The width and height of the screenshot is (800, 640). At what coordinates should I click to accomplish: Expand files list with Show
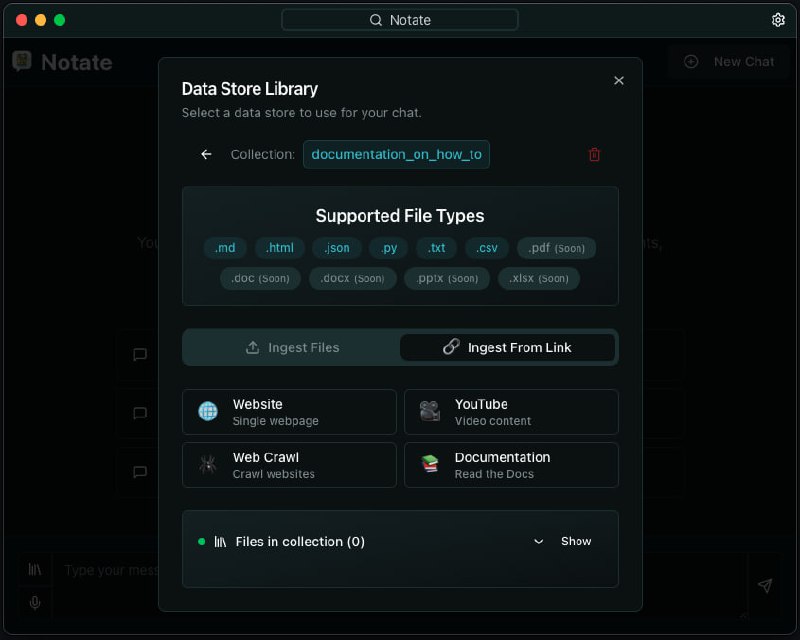[576, 541]
